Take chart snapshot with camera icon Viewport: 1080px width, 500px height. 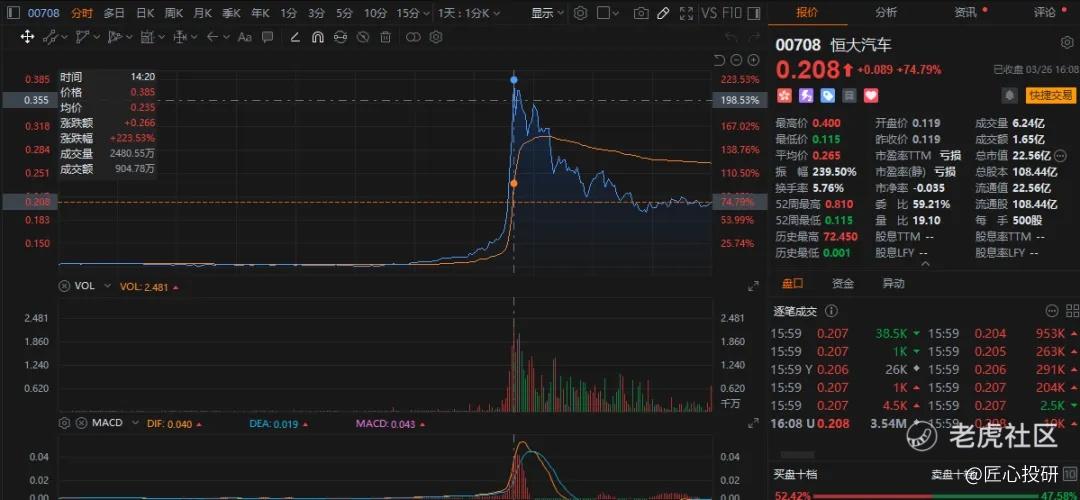[641, 13]
